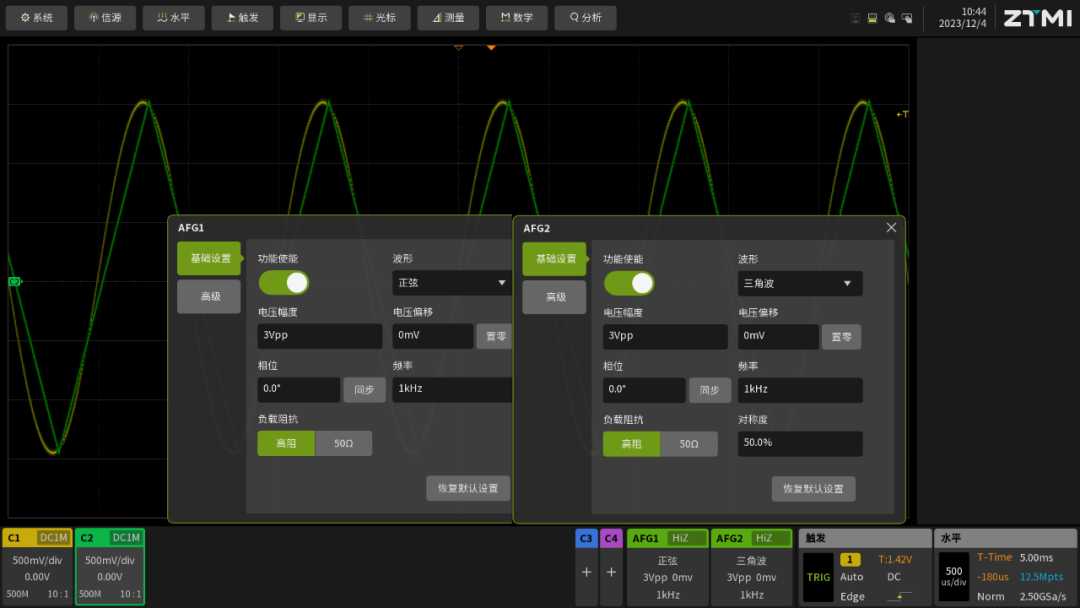
Task: Expand the AFG1 波形 dropdown showing 正弦
Action: coord(452,283)
